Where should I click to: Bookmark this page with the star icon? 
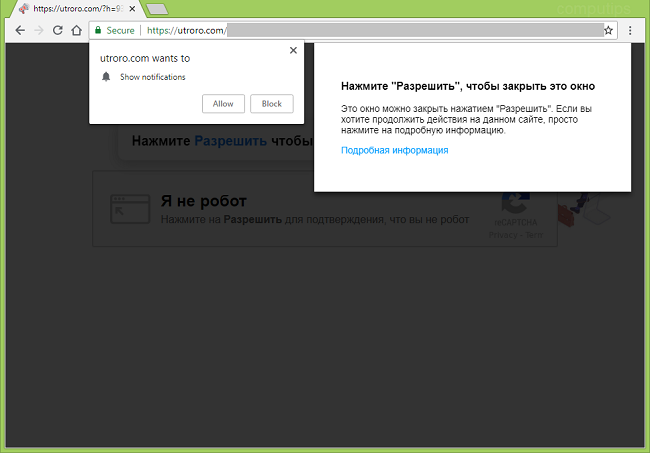click(x=608, y=31)
